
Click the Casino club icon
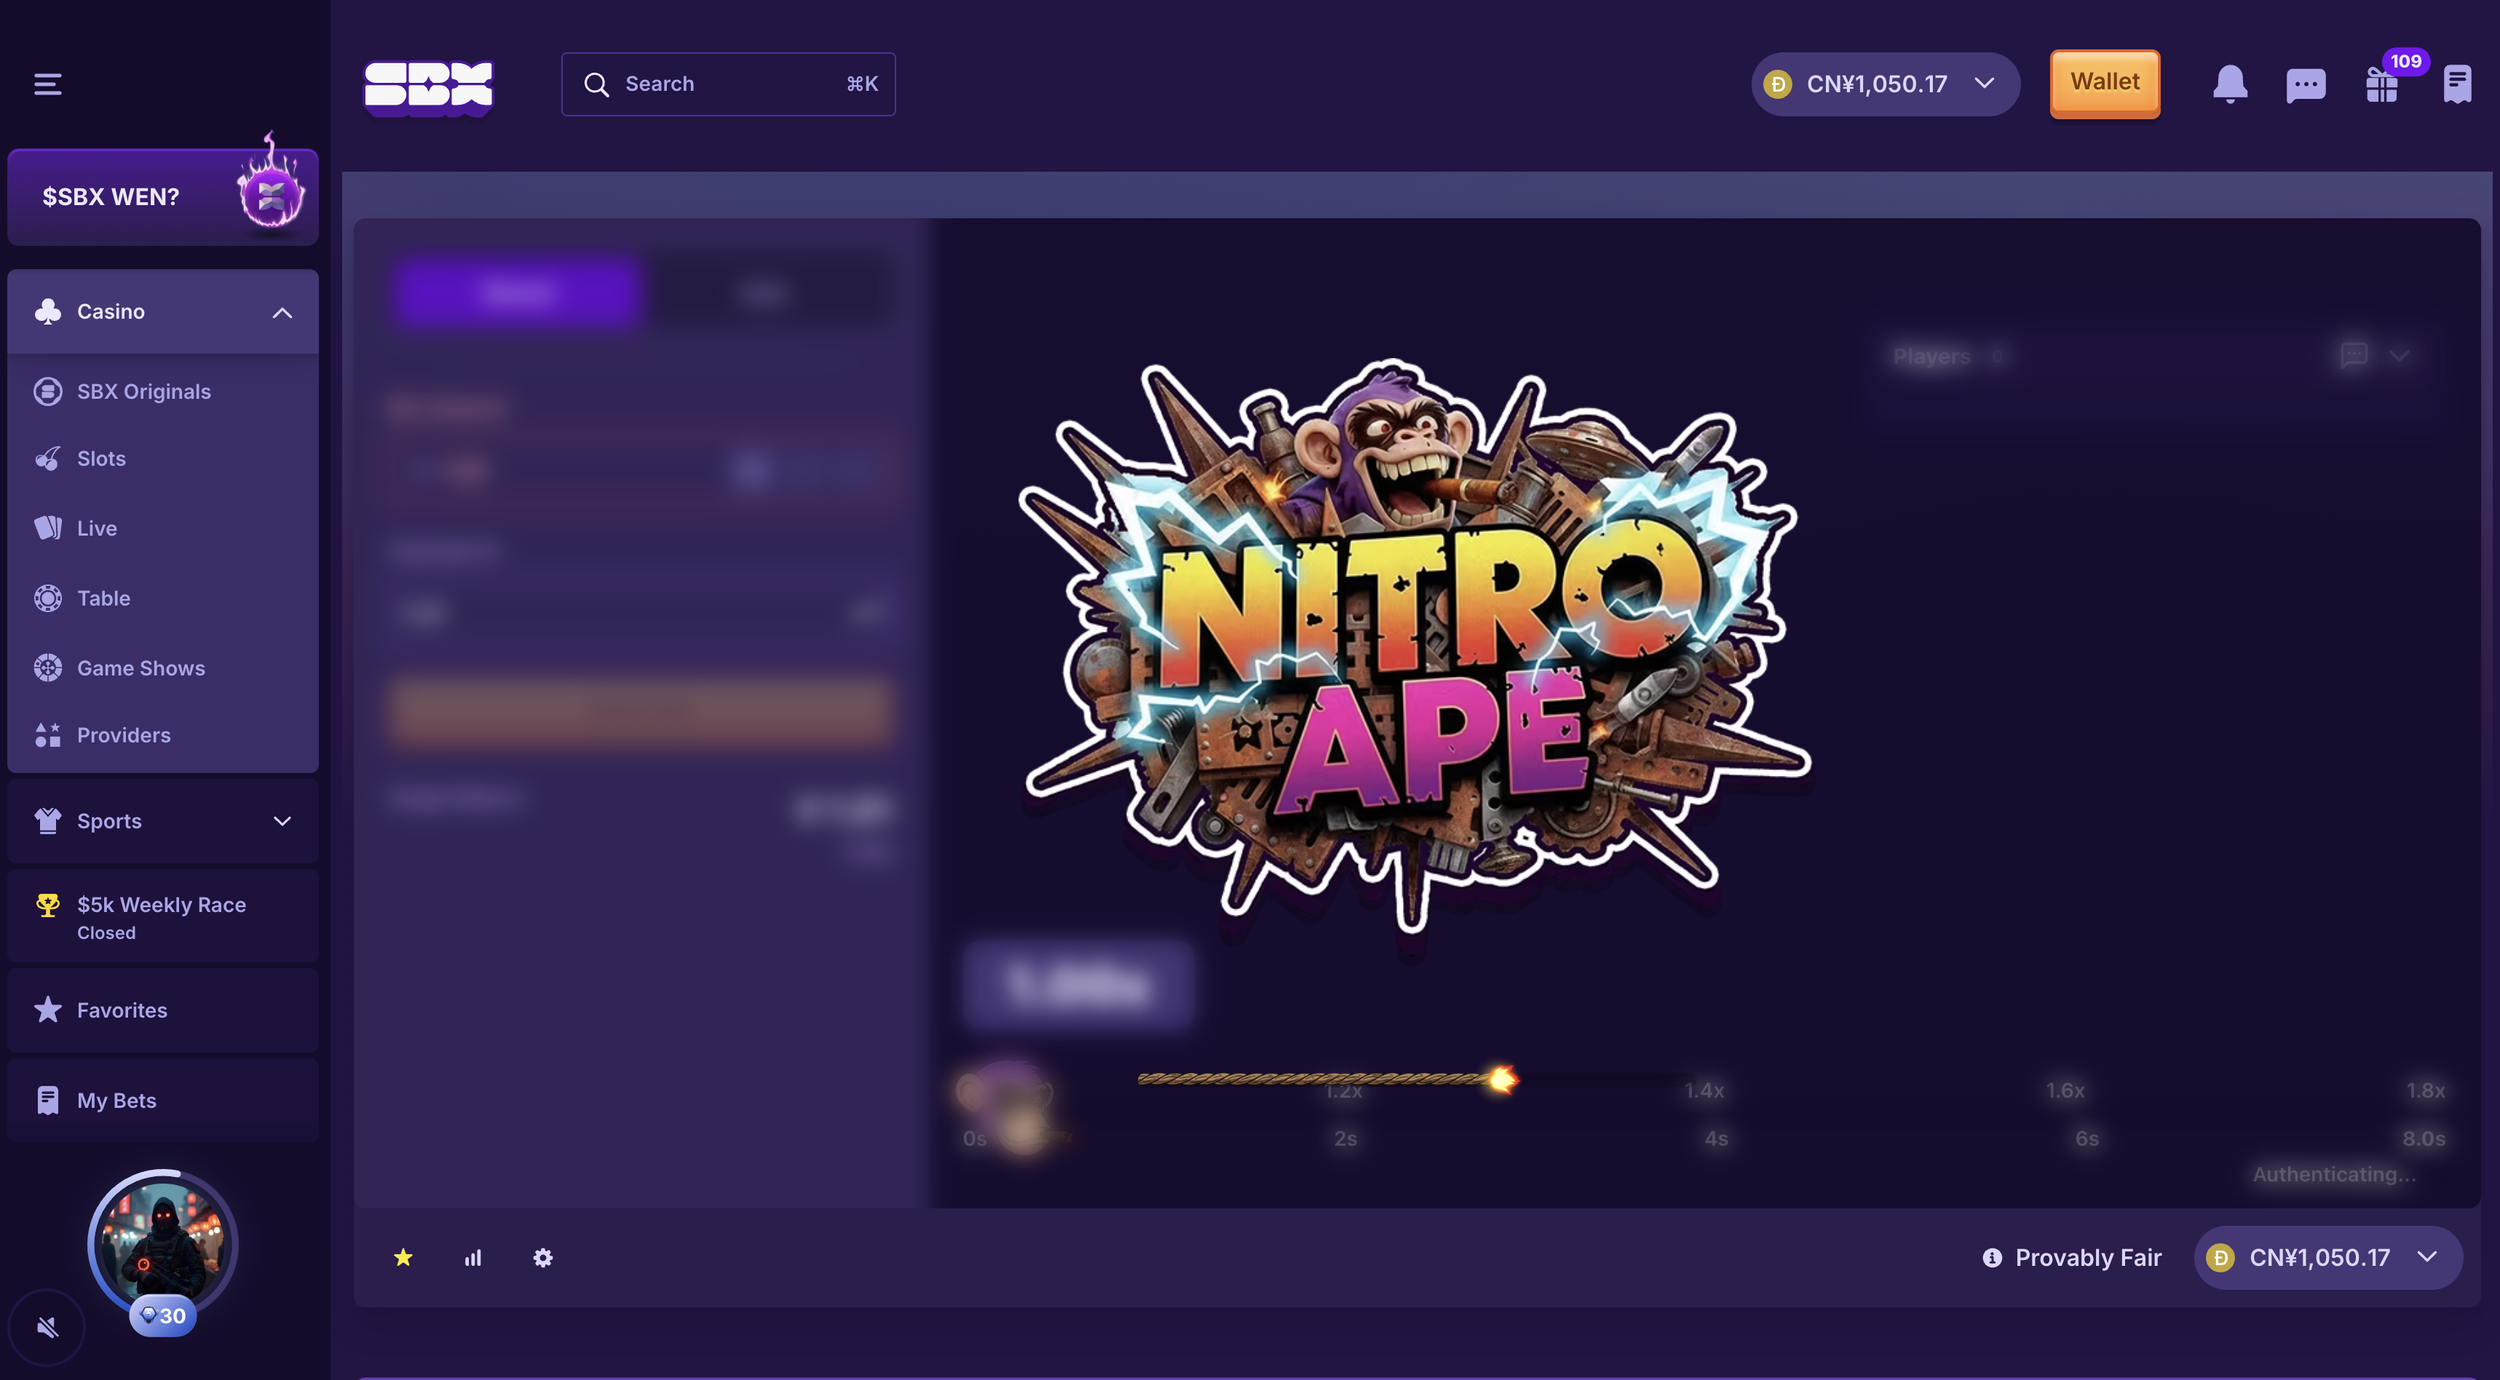[47, 312]
